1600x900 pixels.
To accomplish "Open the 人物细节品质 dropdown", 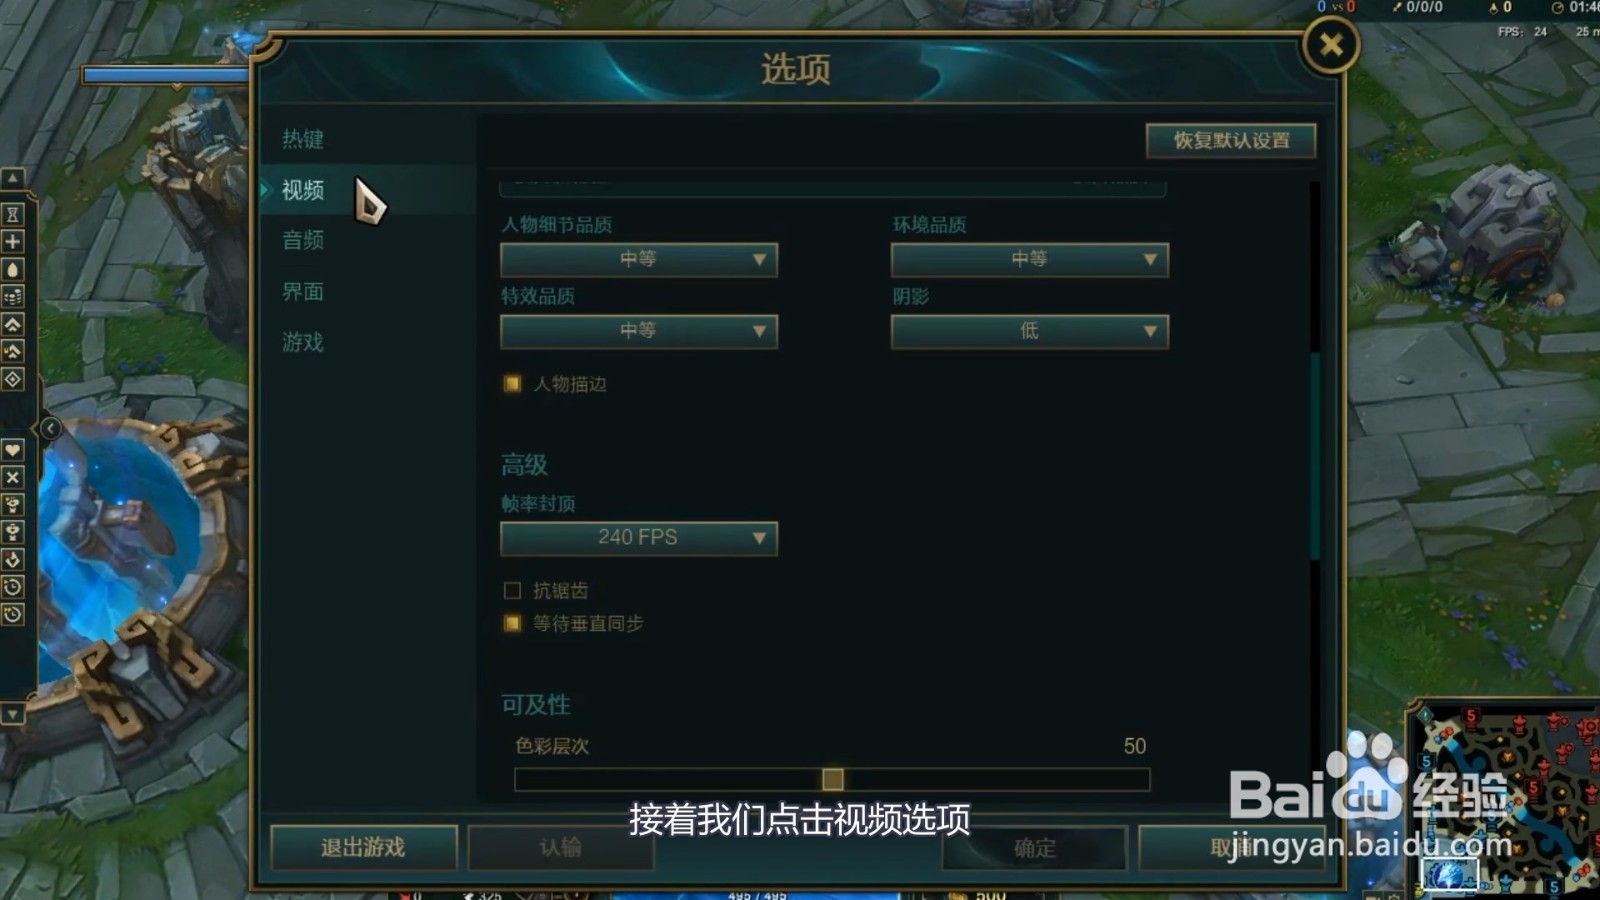I will [639, 260].
